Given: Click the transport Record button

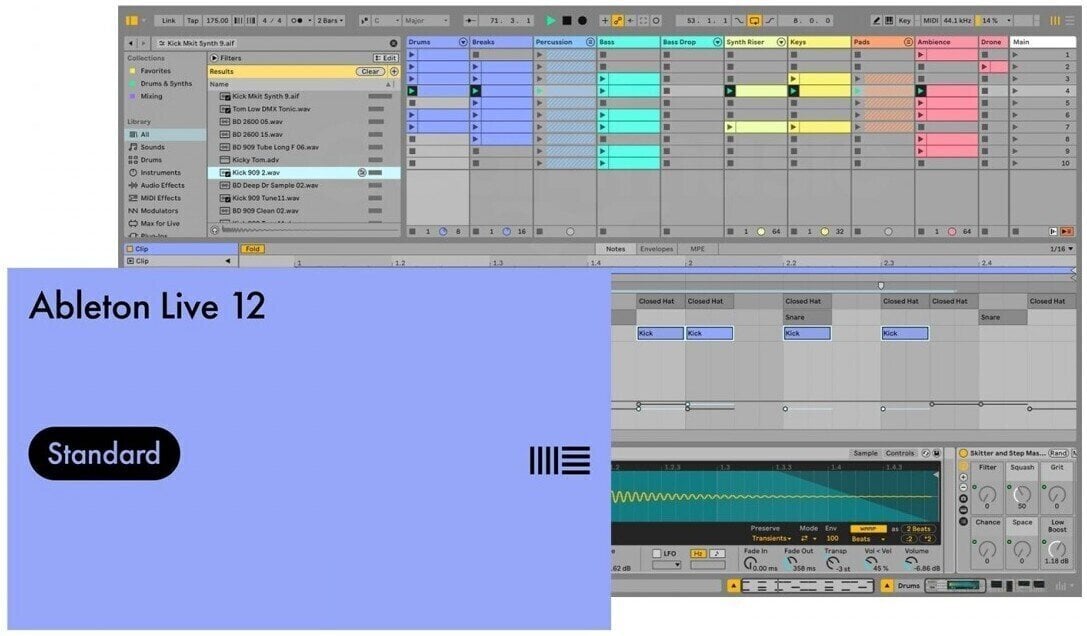Looking at the screenshot, I should click(582, 21).
